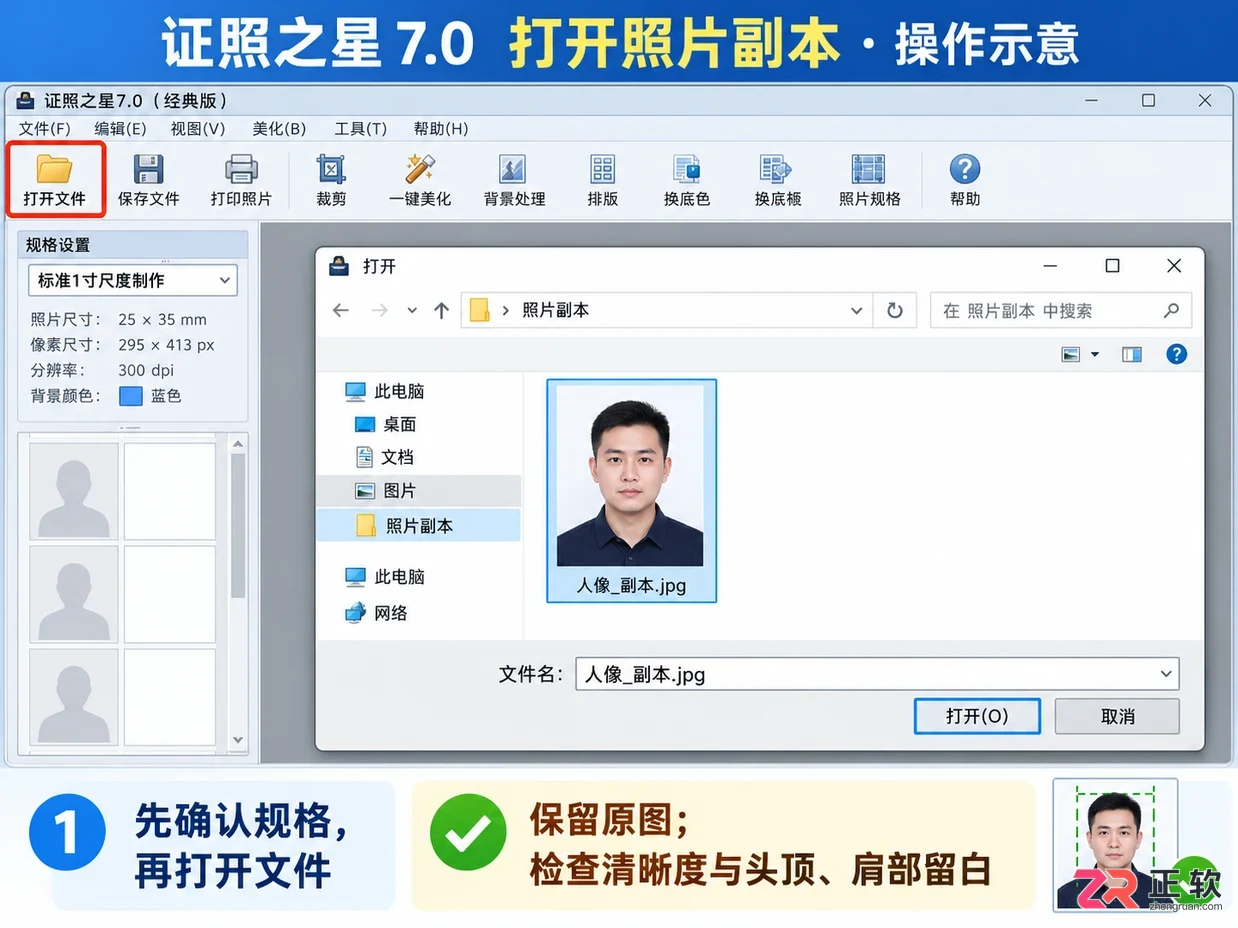Open recent locations dropdown arrow
The height and width of the screenshot is (928, 1238).
pyautogui.click(x=412, y=311)
